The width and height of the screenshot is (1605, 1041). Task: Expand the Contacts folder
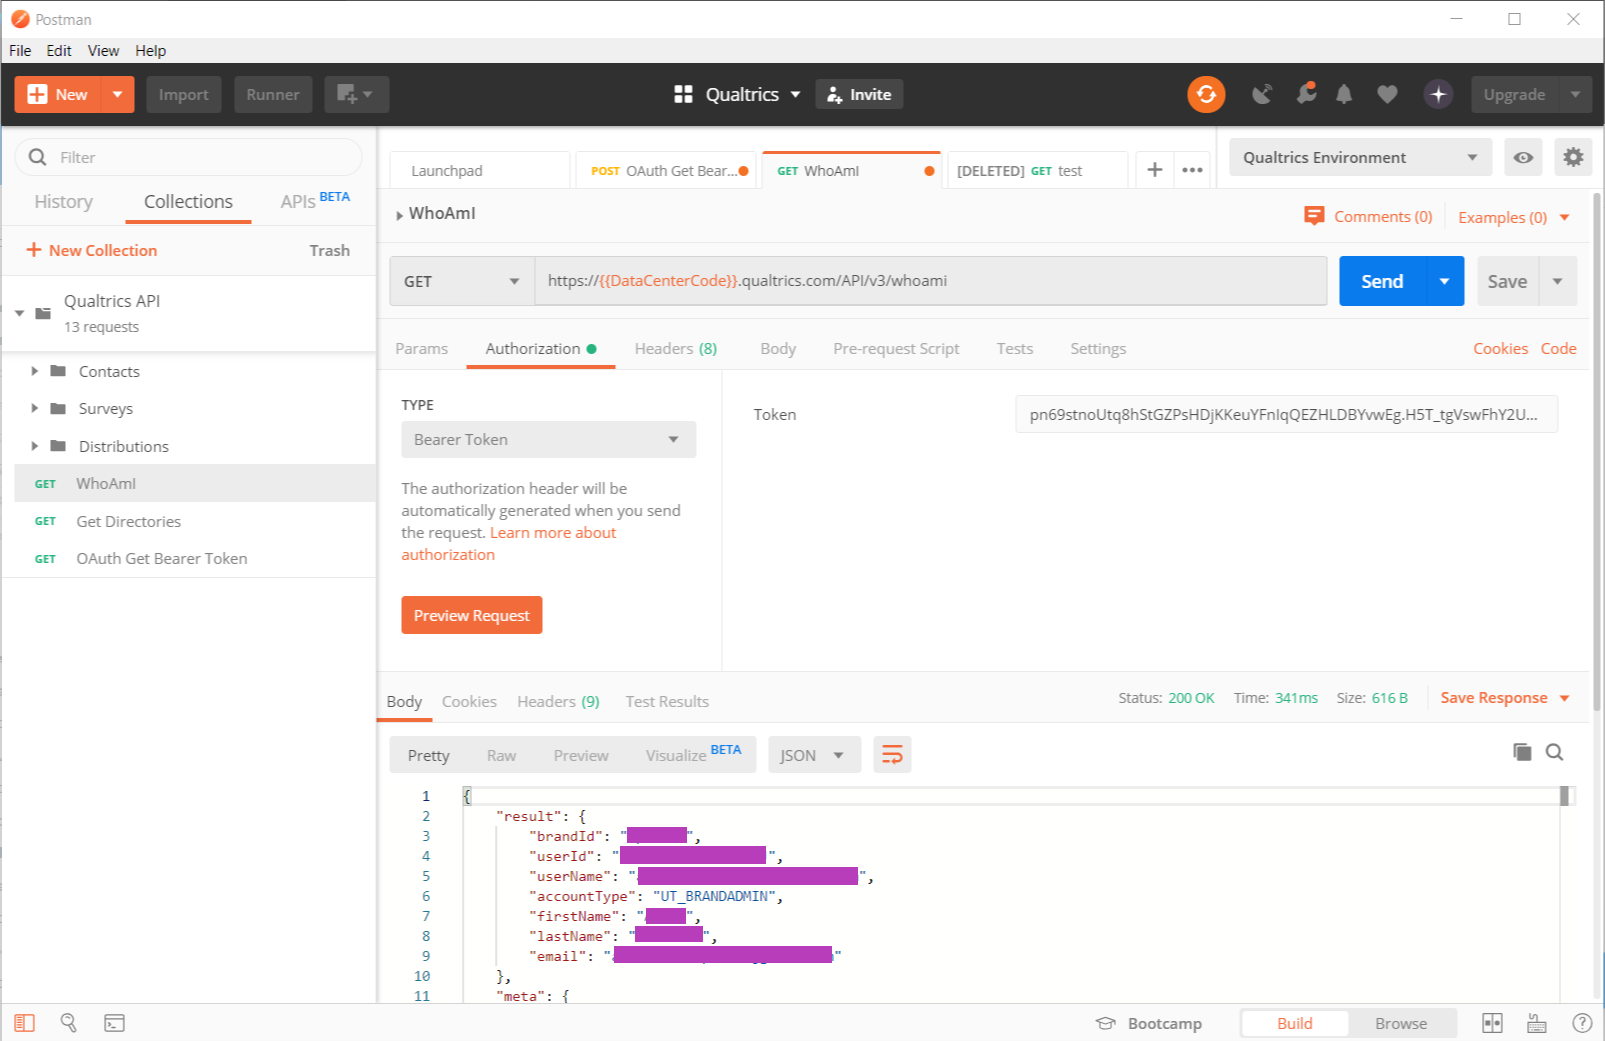(35, 371)
